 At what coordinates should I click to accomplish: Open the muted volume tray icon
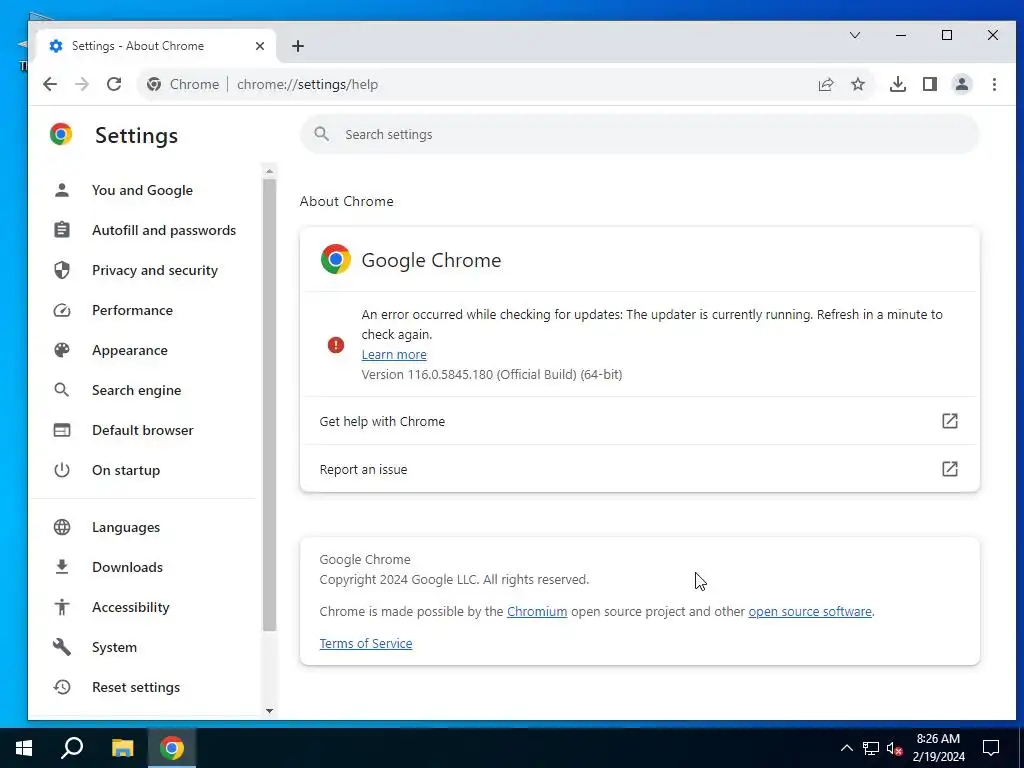pos(895,748)
